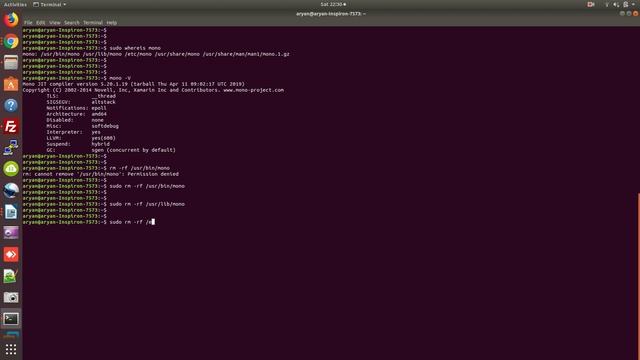Open the Terminal menu in menu bar
The image size is (640, 360).
click(93, 22)
